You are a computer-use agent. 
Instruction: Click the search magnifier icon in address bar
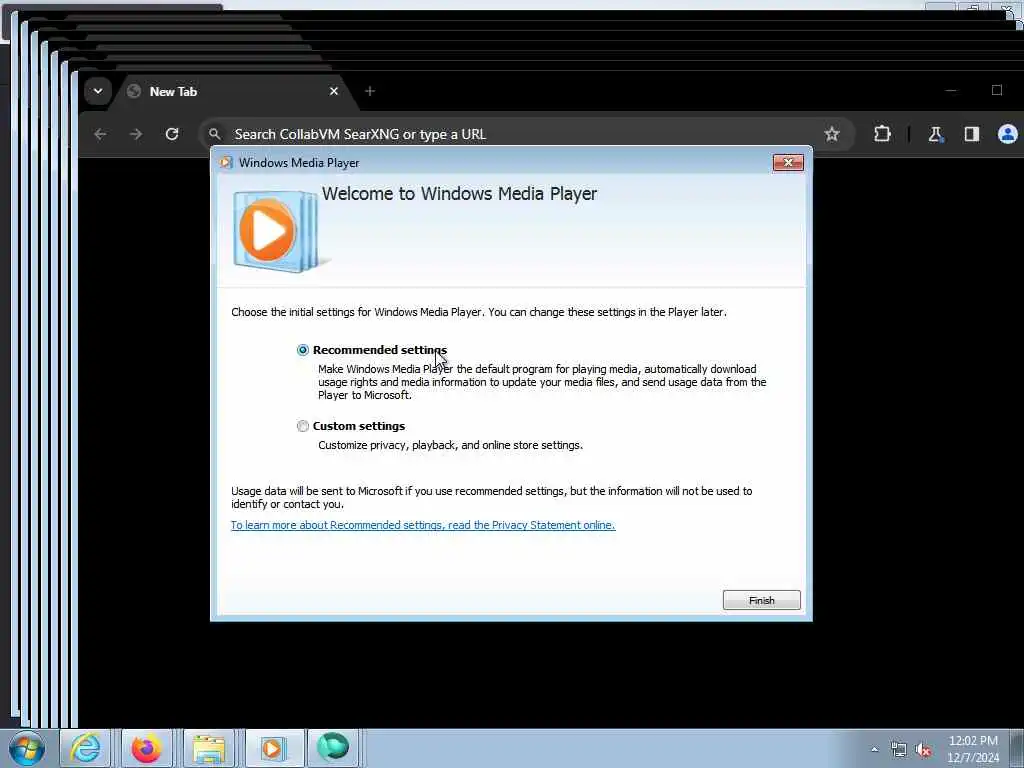coord(215,135)
